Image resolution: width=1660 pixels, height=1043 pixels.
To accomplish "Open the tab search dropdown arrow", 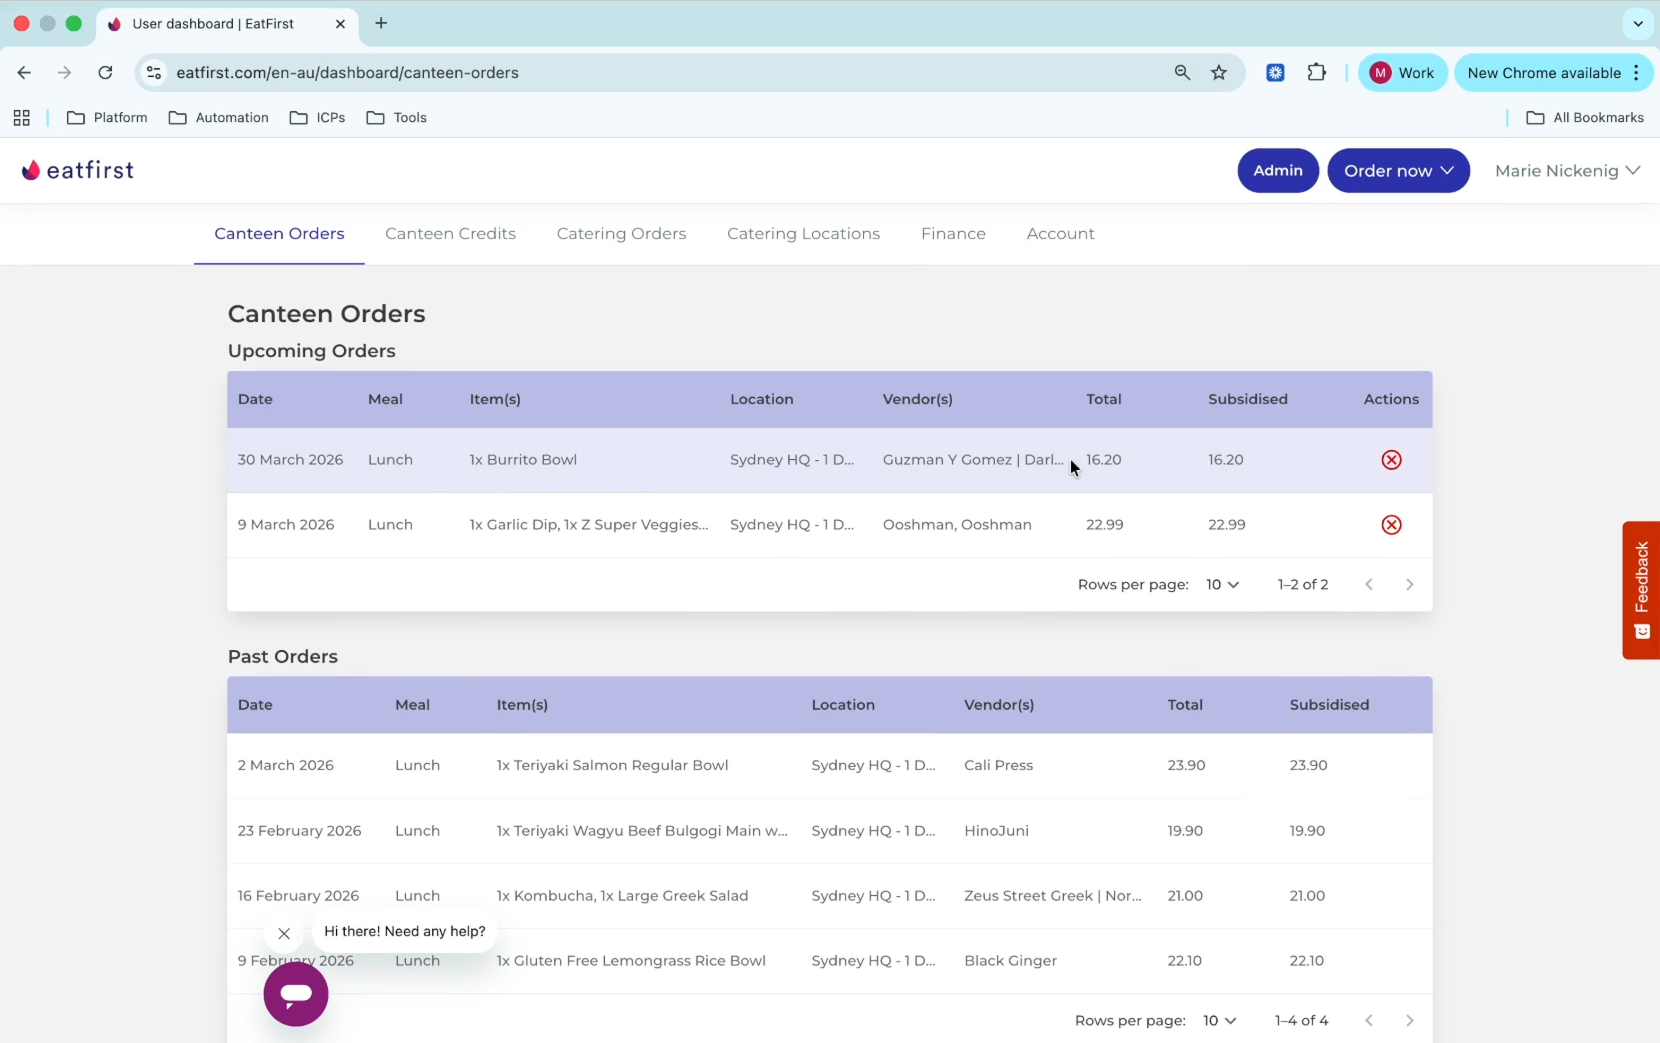I will (1637, 23).
